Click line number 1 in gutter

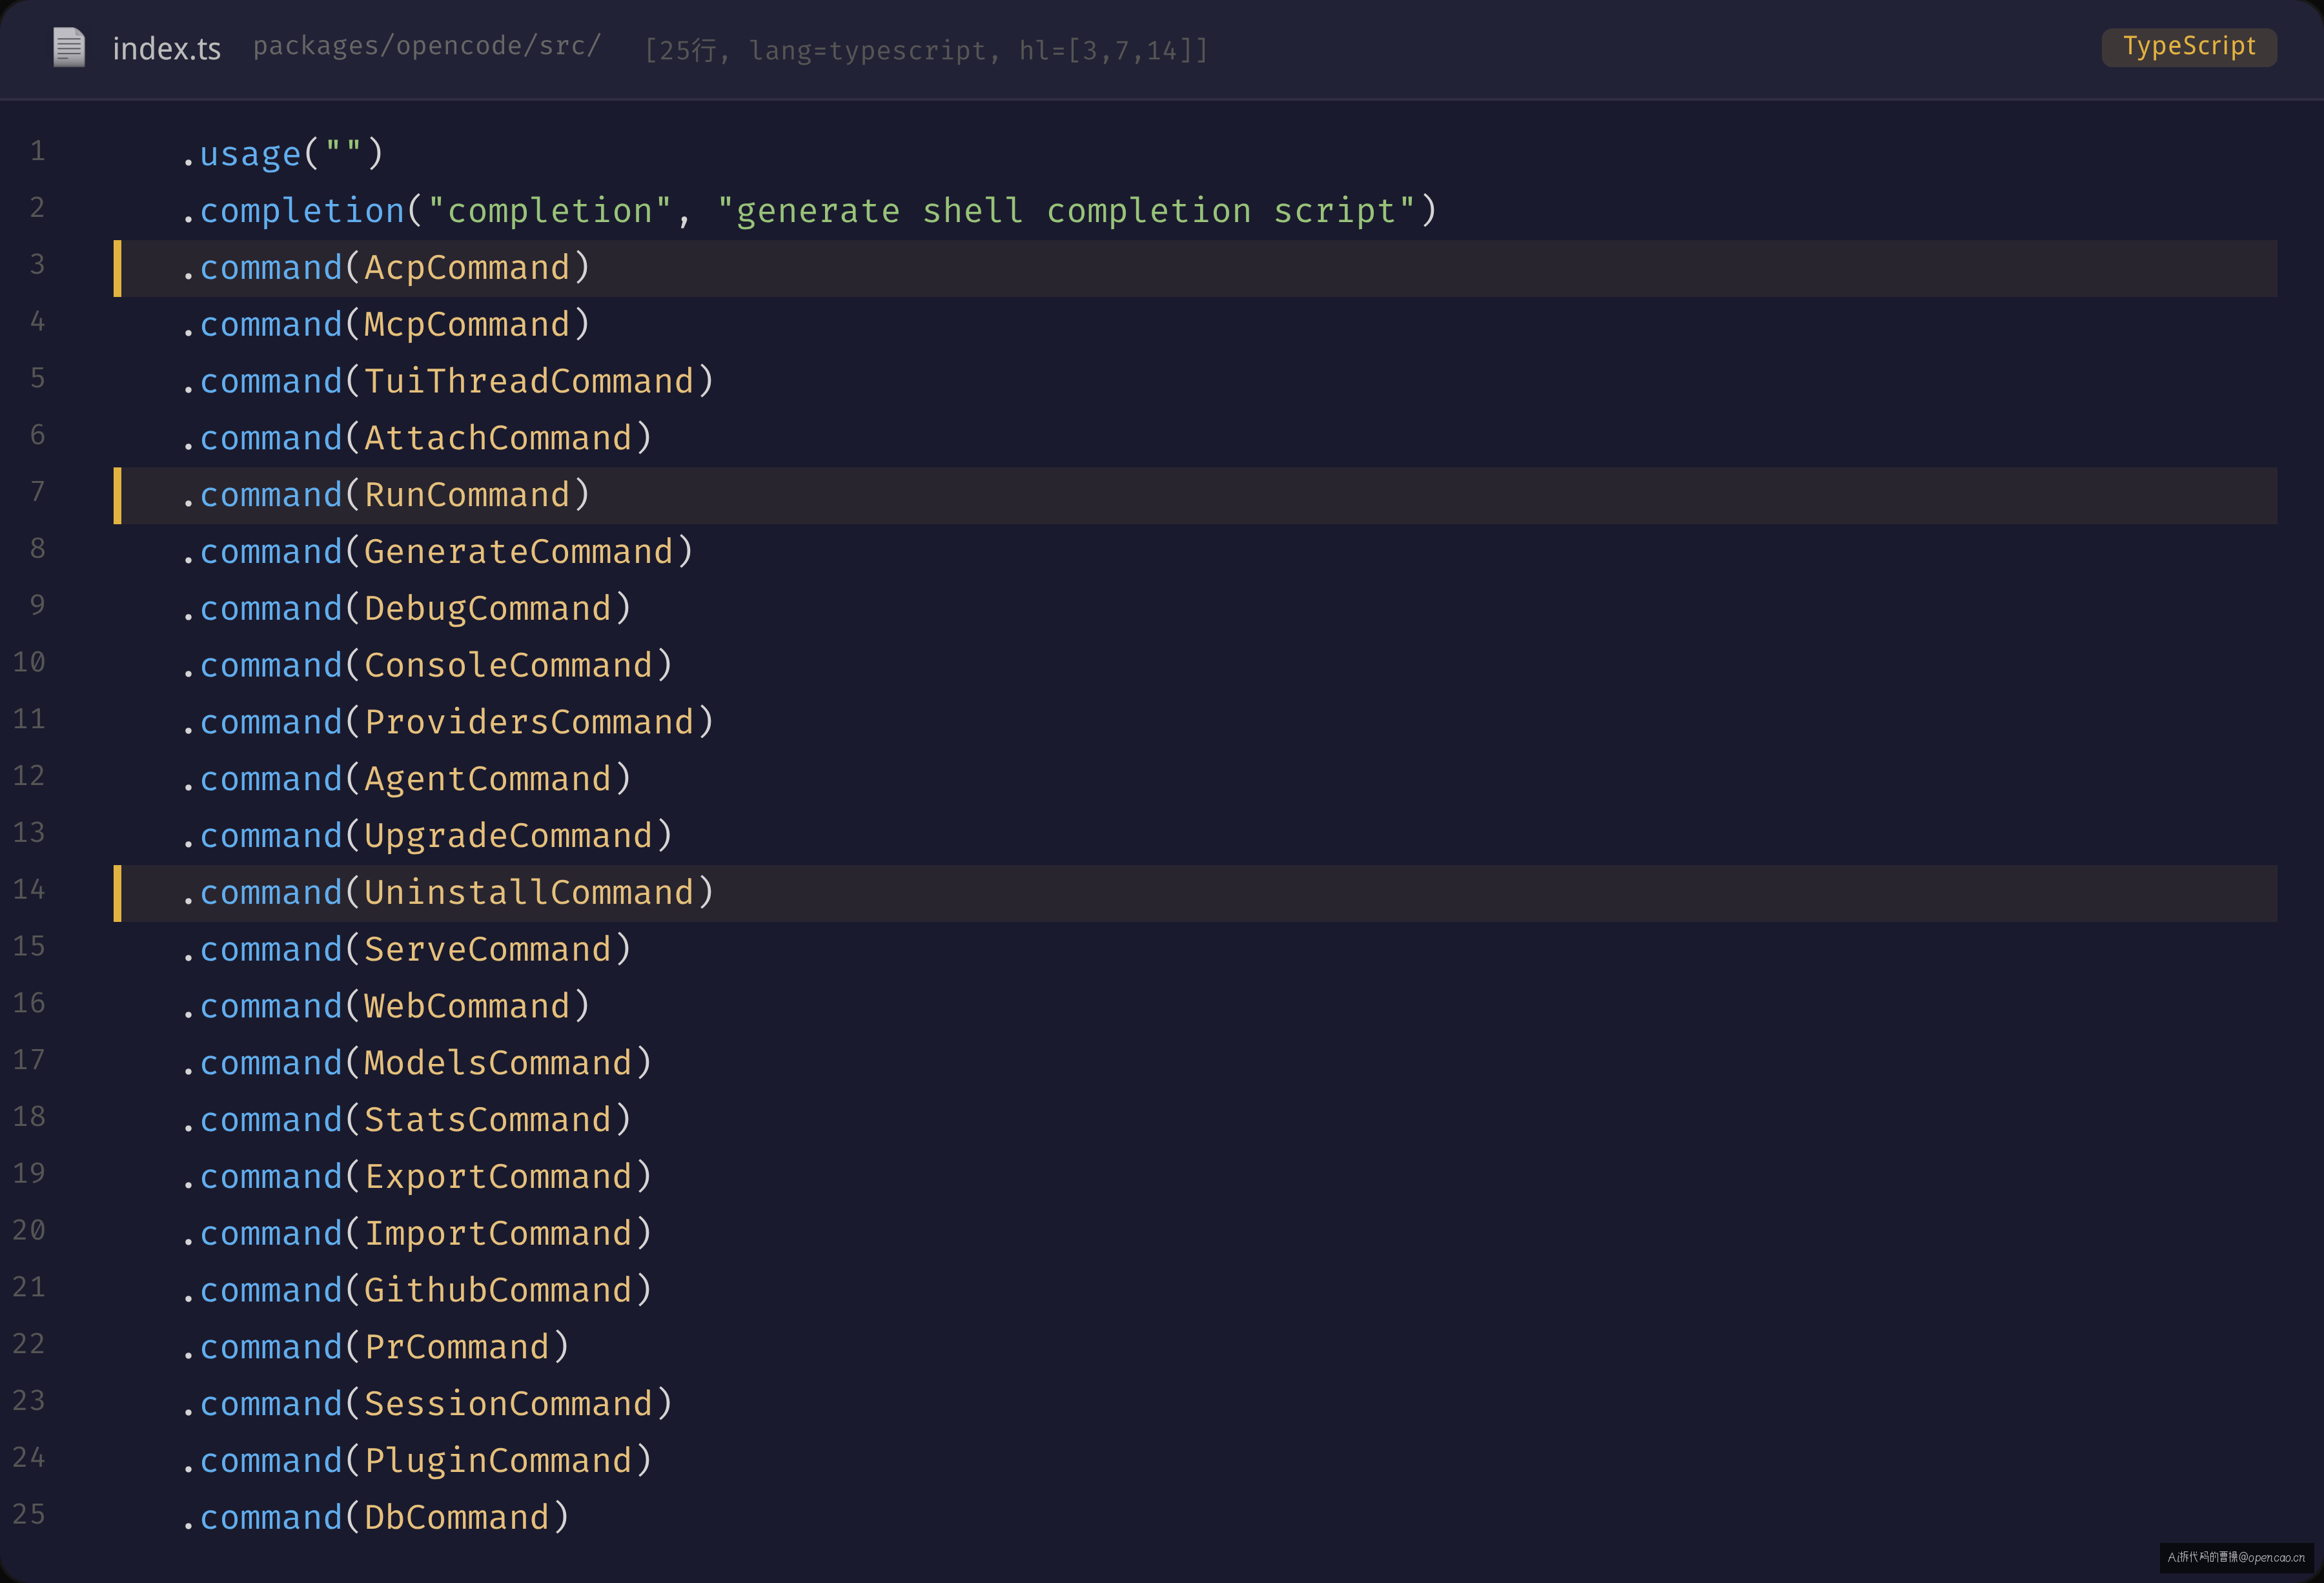pos(37,151)
